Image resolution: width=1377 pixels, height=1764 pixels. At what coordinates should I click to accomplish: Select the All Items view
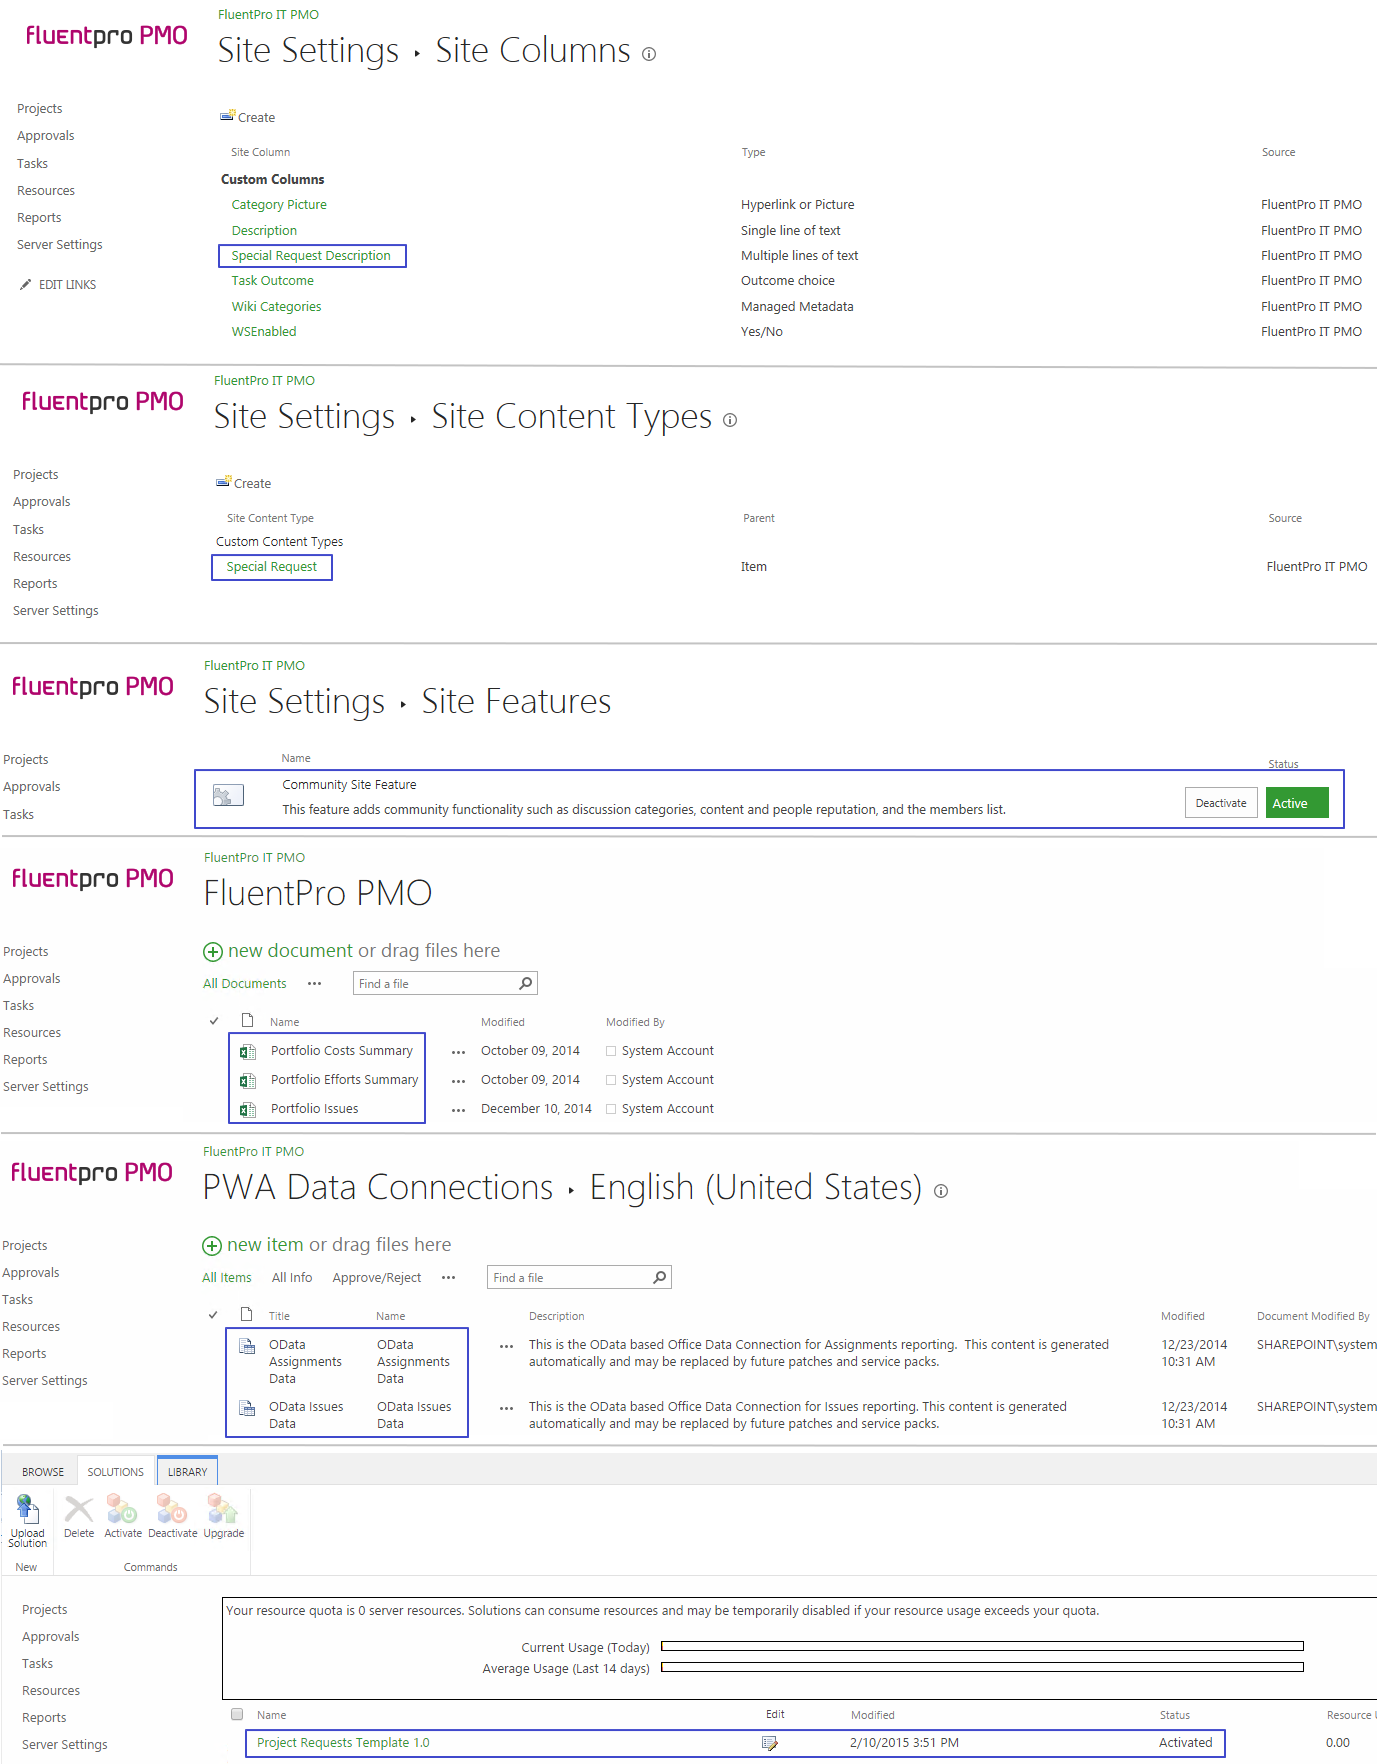pyautogui.click(x=227, y=1278)
